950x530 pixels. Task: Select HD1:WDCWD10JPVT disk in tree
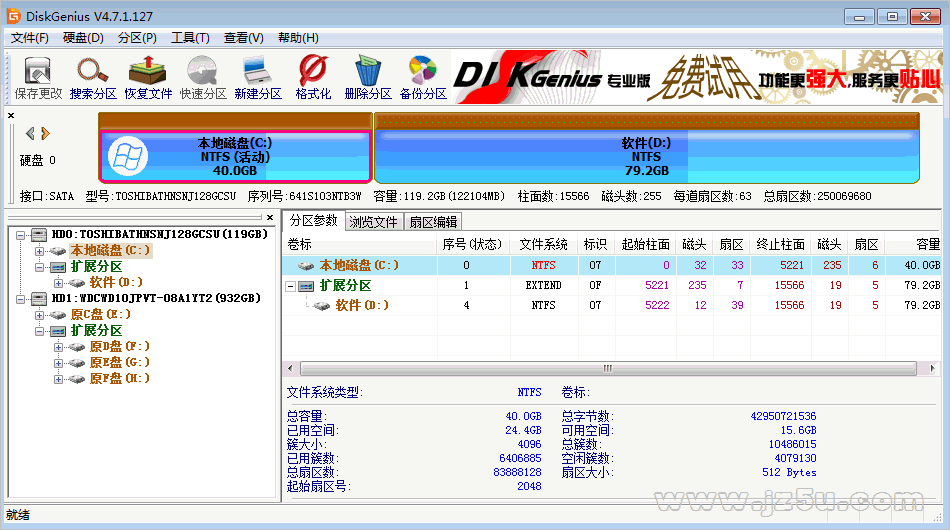[156, 298]
